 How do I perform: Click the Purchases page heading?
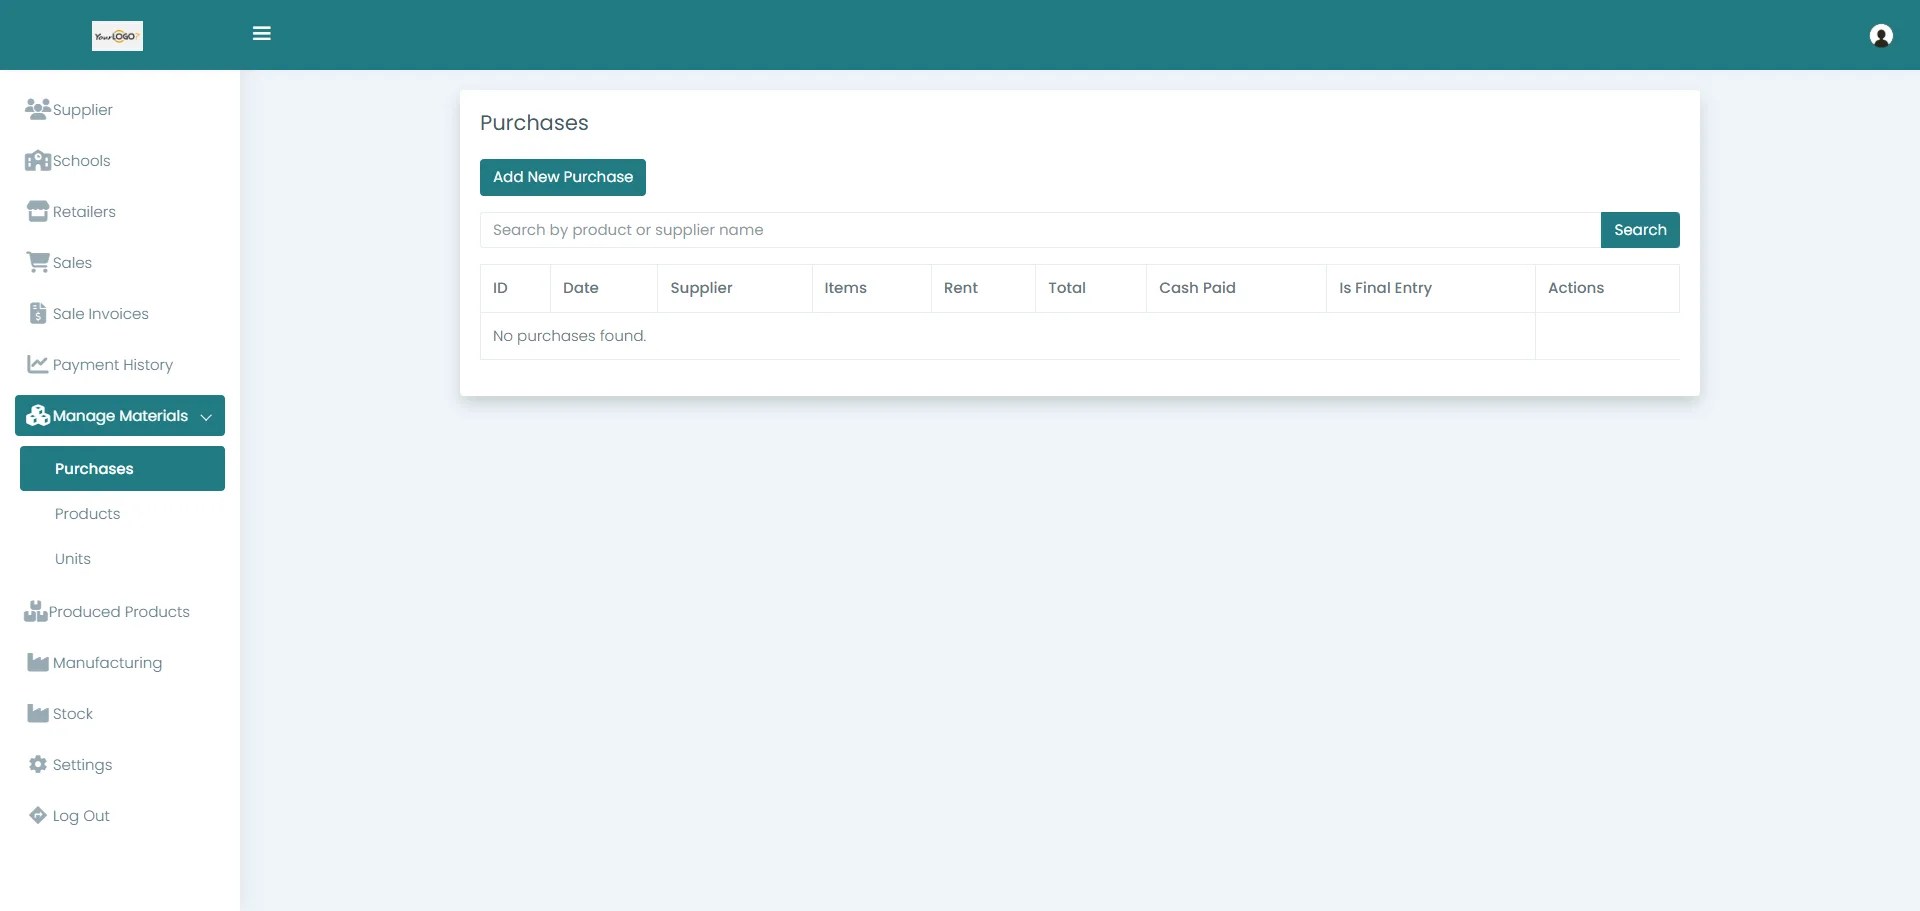pyautogui.click(x=534, y=123)
